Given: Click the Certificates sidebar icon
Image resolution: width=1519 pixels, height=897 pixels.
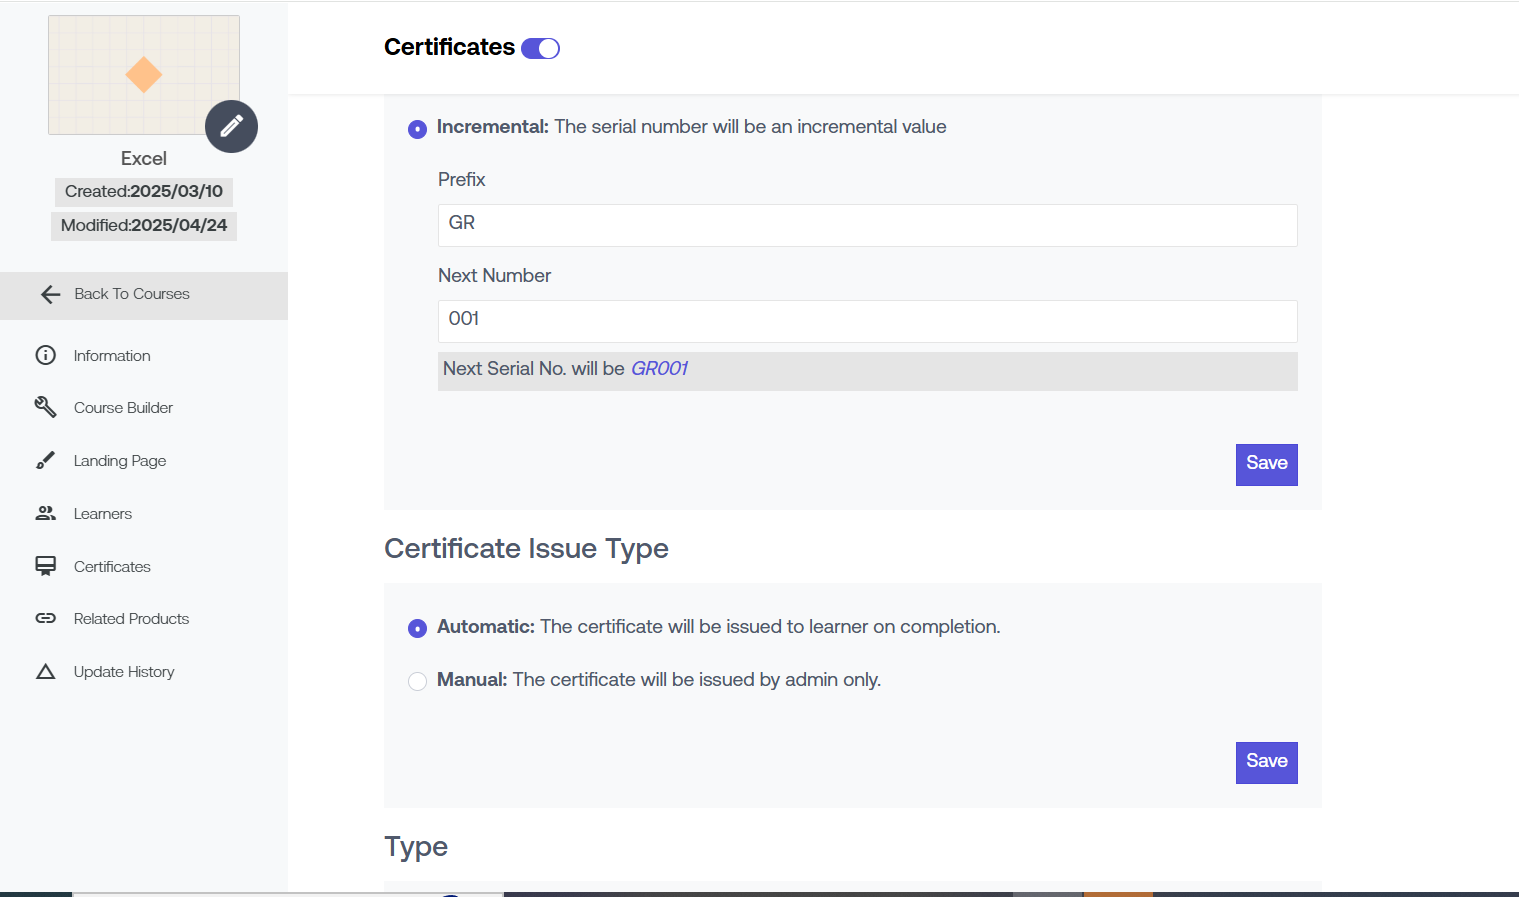Looking at the screenshot, I should 46,566.
